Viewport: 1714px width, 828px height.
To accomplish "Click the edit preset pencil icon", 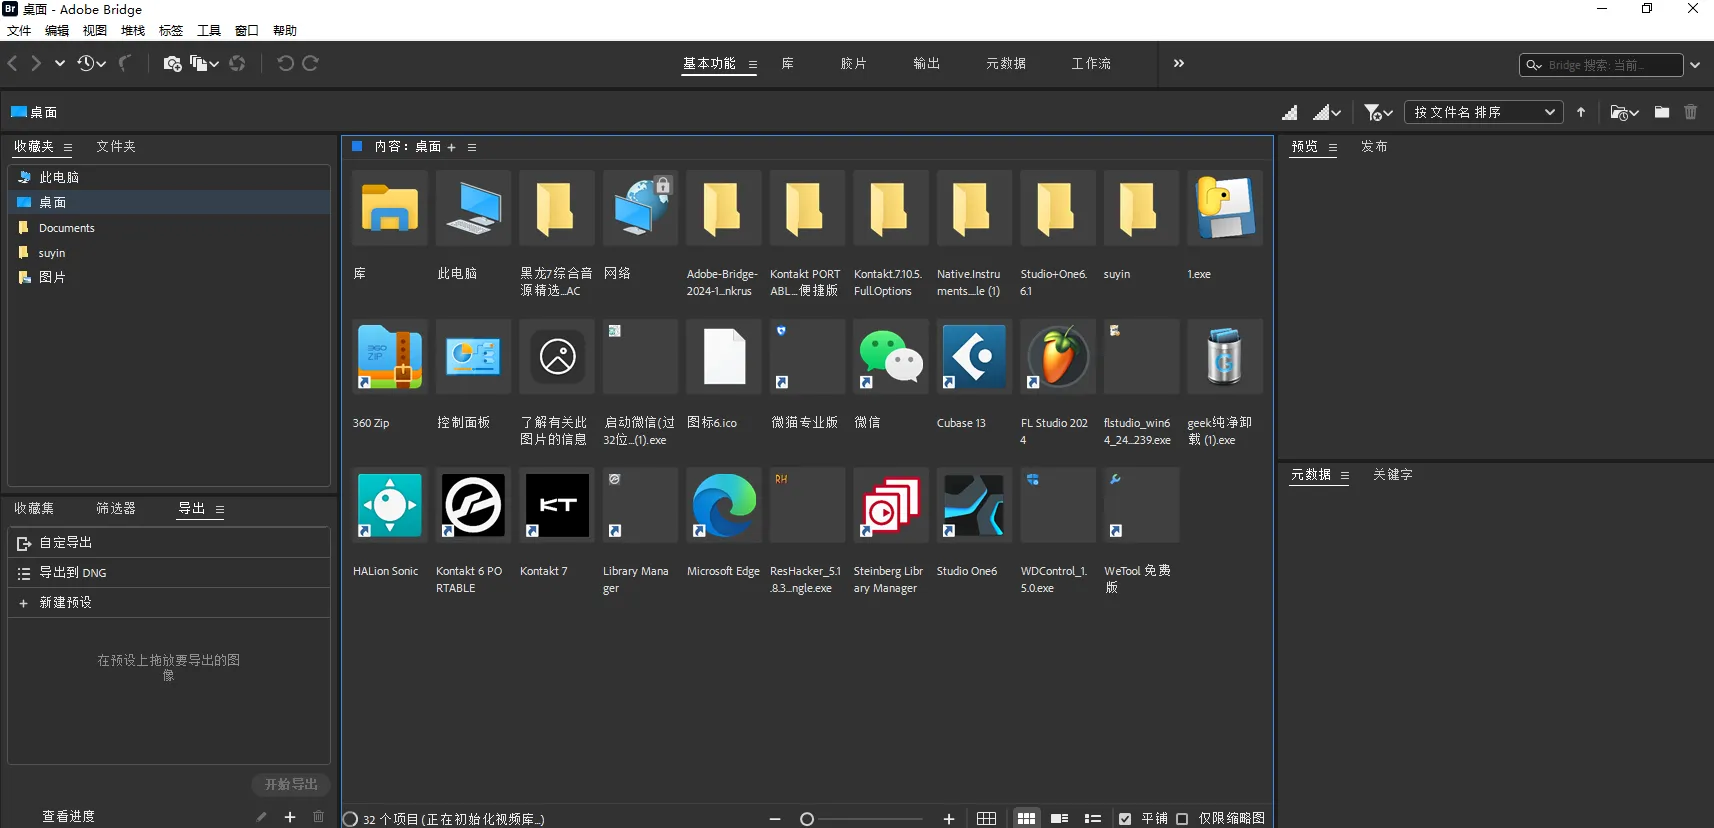I will click(261, 817).
